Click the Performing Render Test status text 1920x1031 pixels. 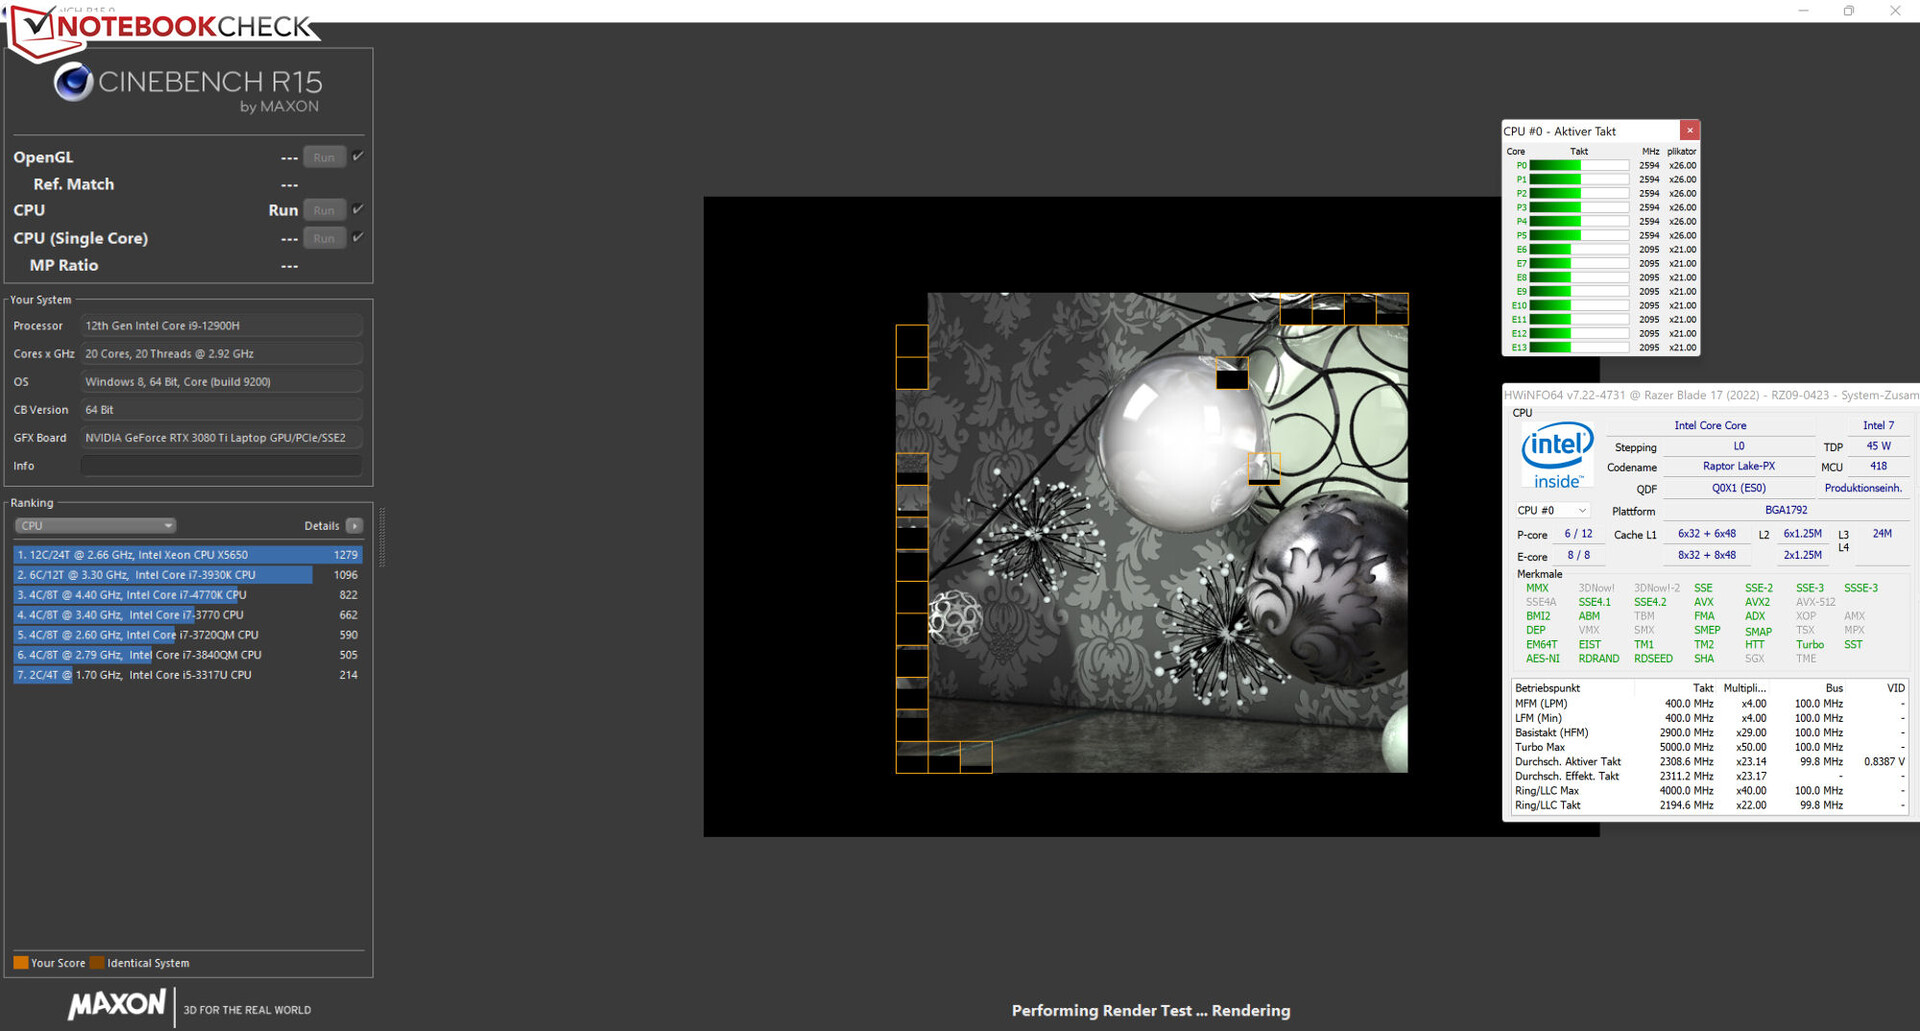click(1151, 1011)
